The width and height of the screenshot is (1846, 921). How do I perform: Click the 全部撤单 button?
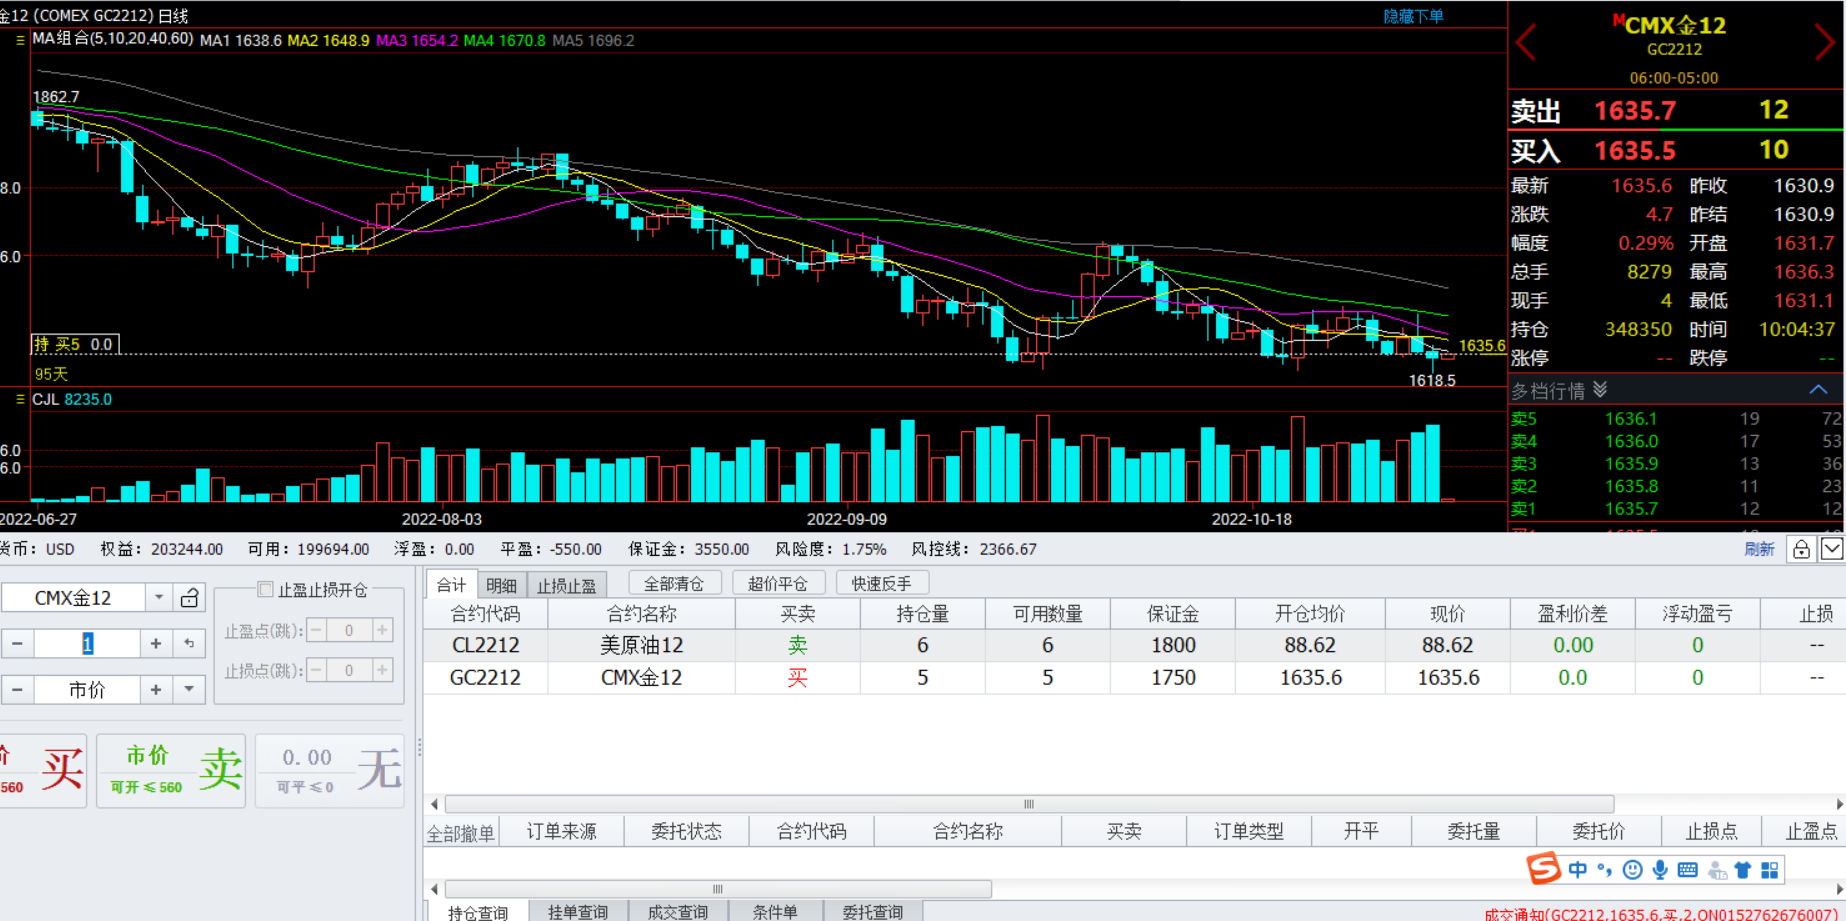click(460, 832)
